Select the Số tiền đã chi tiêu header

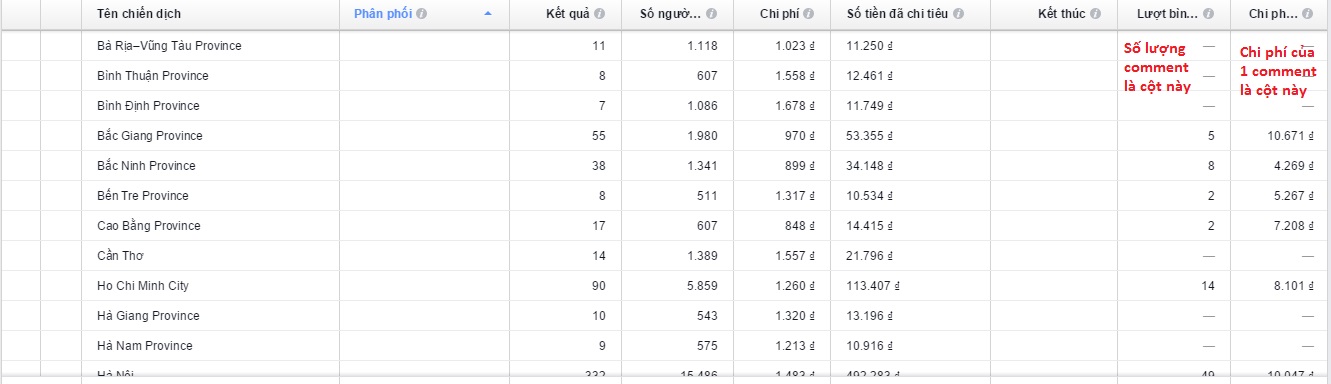point(897,14)
